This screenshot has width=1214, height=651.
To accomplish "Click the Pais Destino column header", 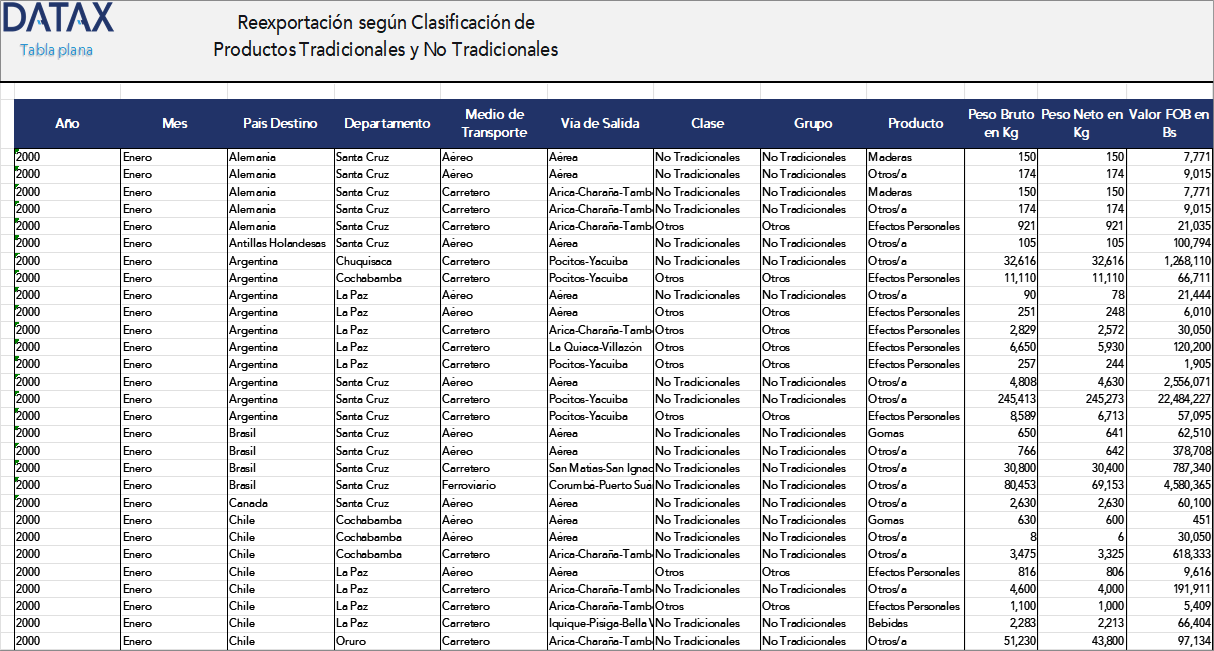I will 281,123.
